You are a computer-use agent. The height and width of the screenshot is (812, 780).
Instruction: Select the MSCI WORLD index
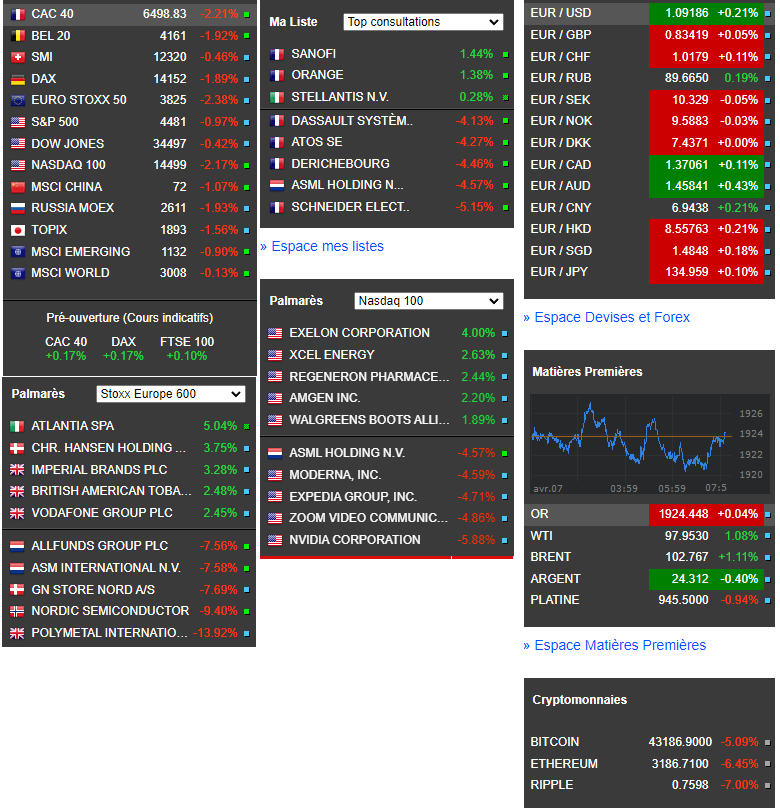click(x=130, y=273)
